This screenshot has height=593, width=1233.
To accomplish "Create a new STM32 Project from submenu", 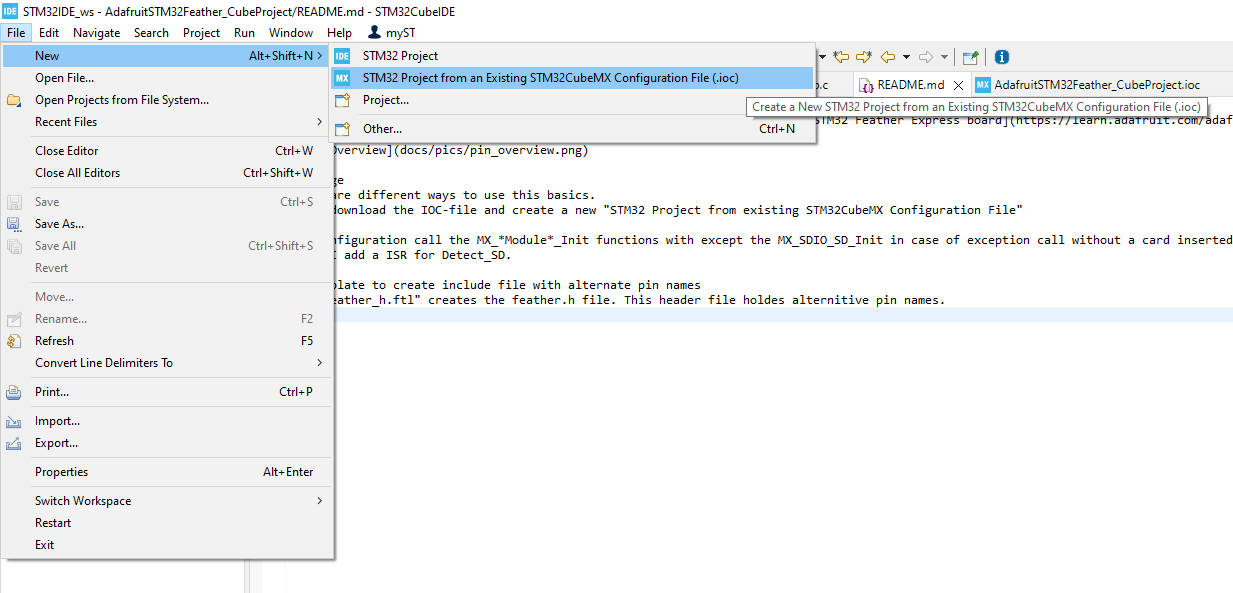I will click(x=573, y=56).
